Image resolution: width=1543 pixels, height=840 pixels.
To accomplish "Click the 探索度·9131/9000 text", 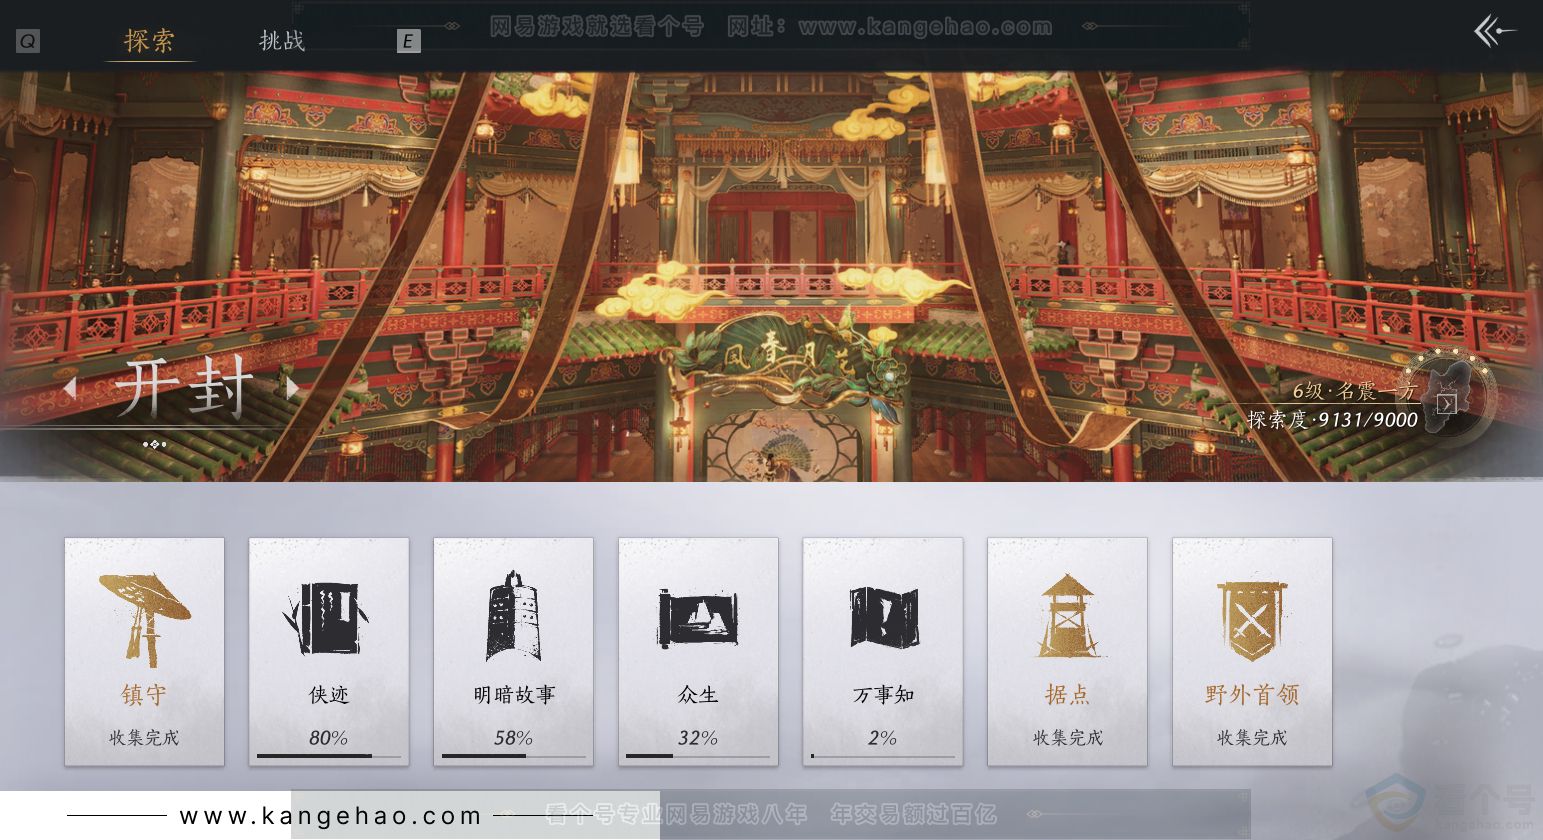I will pyautogui.click(x=1332, y=420).
